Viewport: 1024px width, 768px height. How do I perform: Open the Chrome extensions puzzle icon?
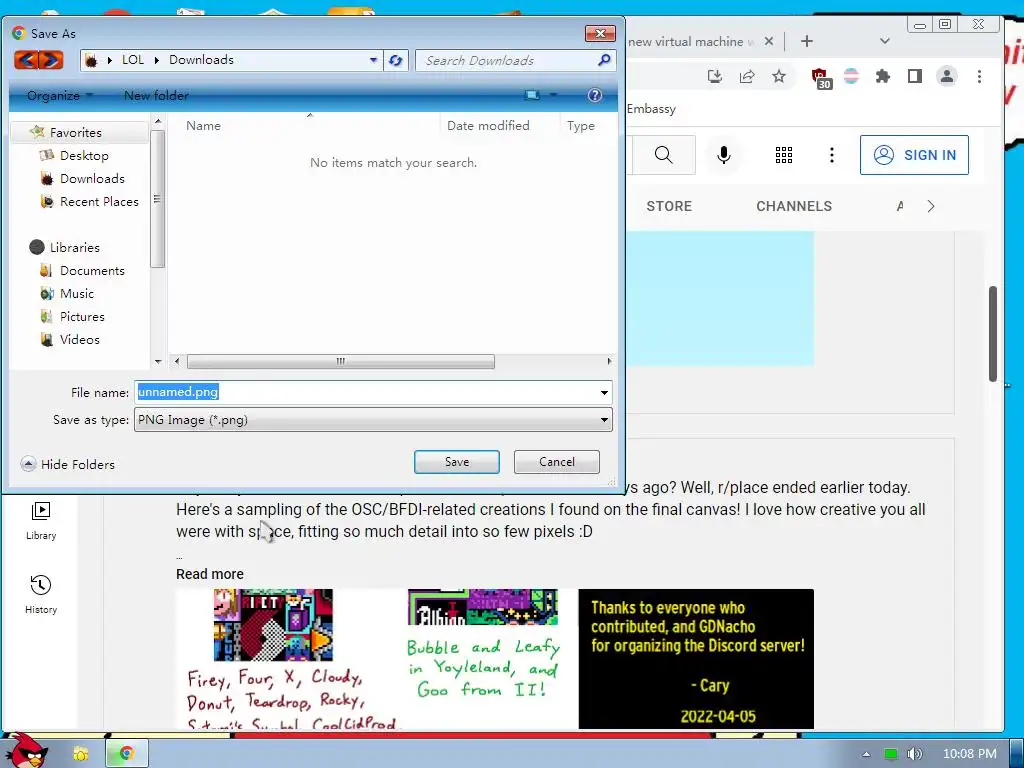click(x=883, y=76)
